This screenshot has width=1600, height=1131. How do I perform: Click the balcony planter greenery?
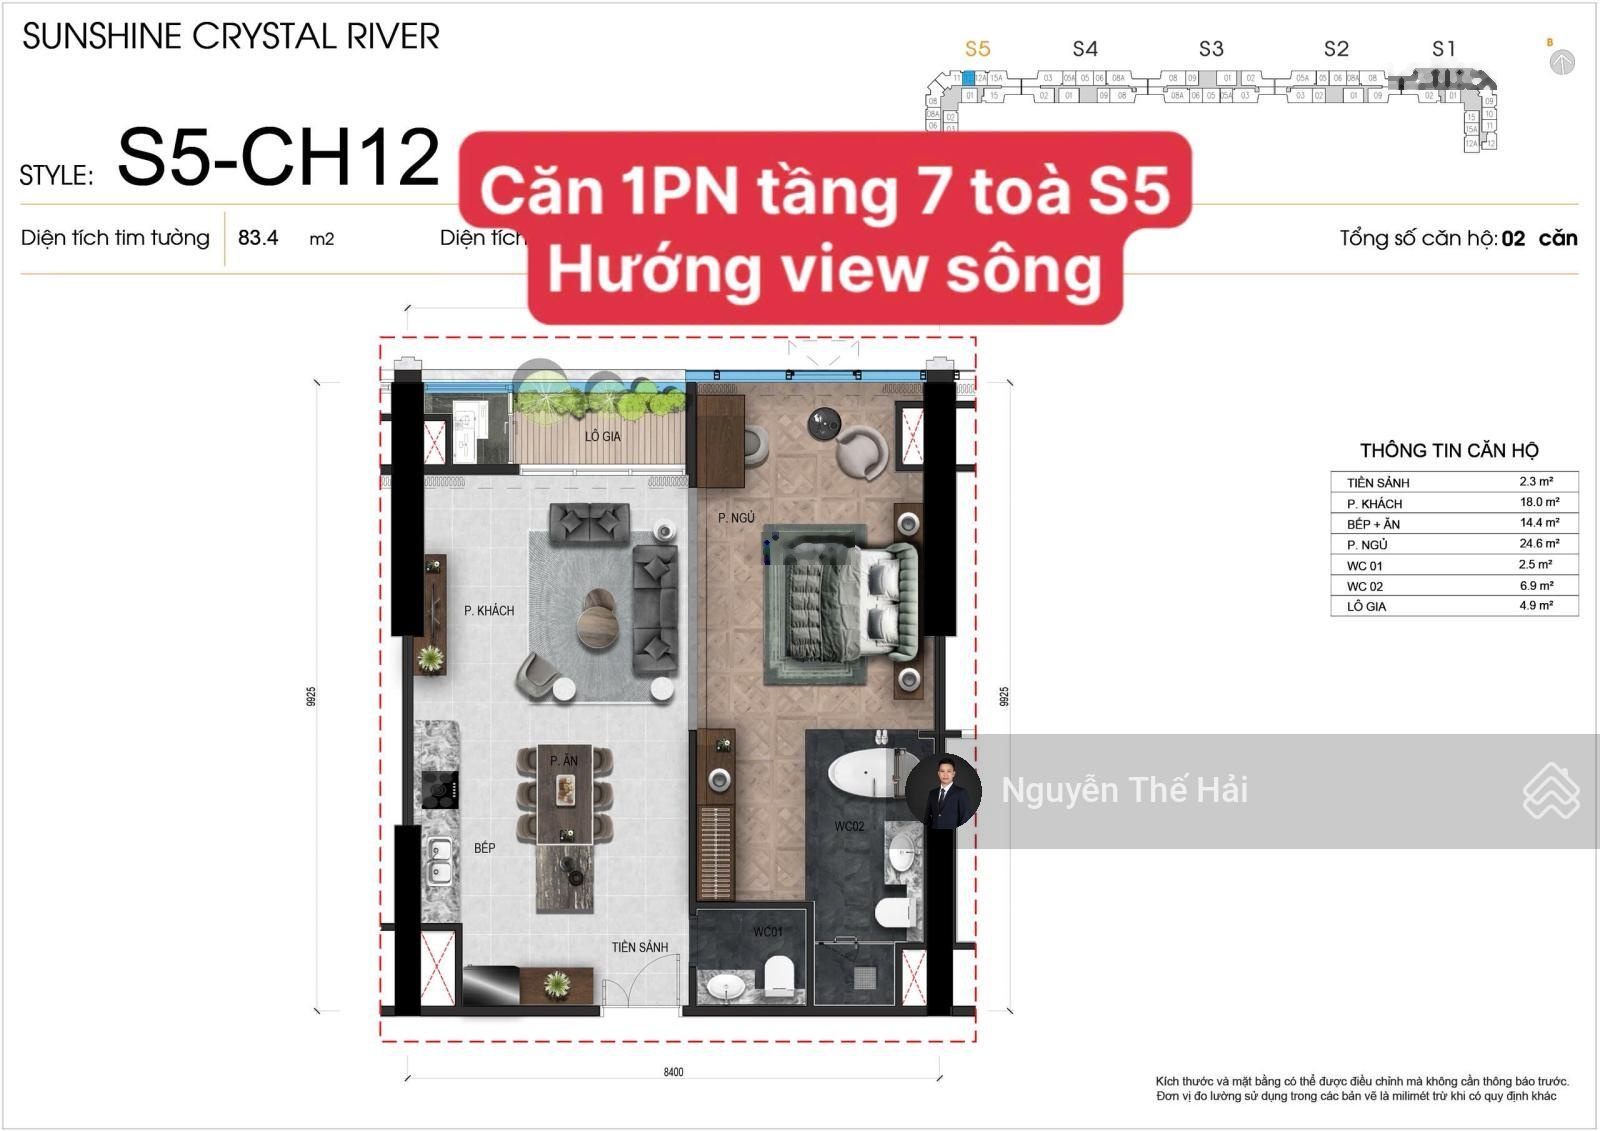pos(600,396)
